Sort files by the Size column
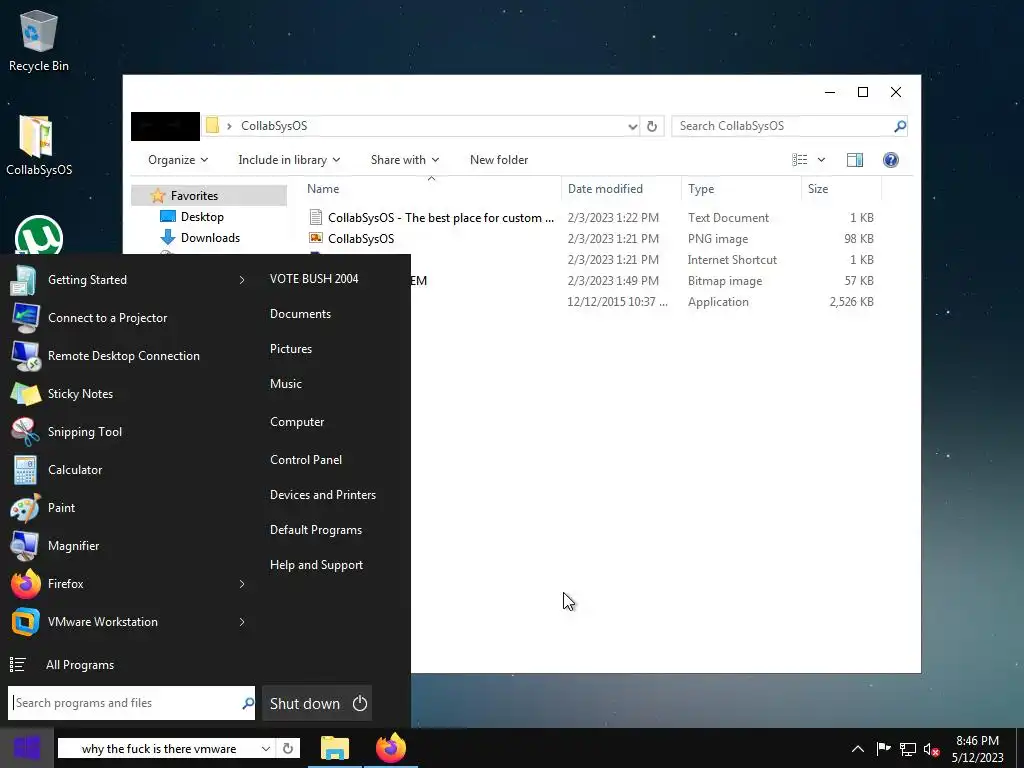This screenshot has height=768, width=1024. (841, 189)
